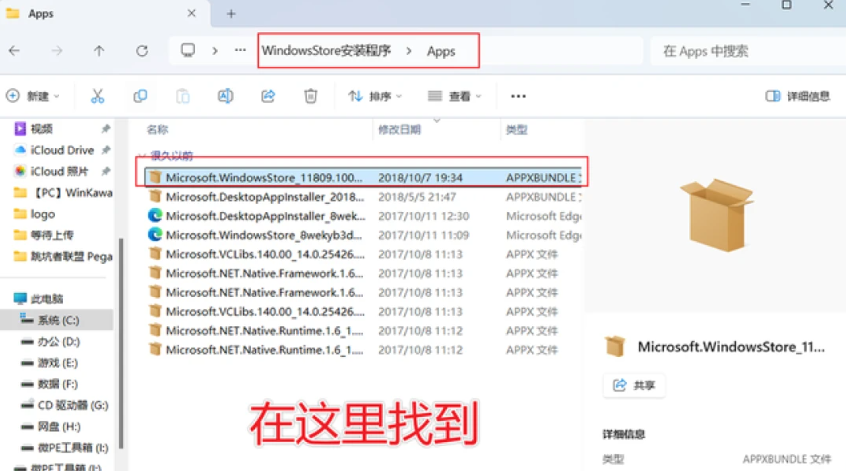Select drive 游戏 (E:) in sidebar
This screenshot has width=846, height=471.
click(x=50, y=363)
